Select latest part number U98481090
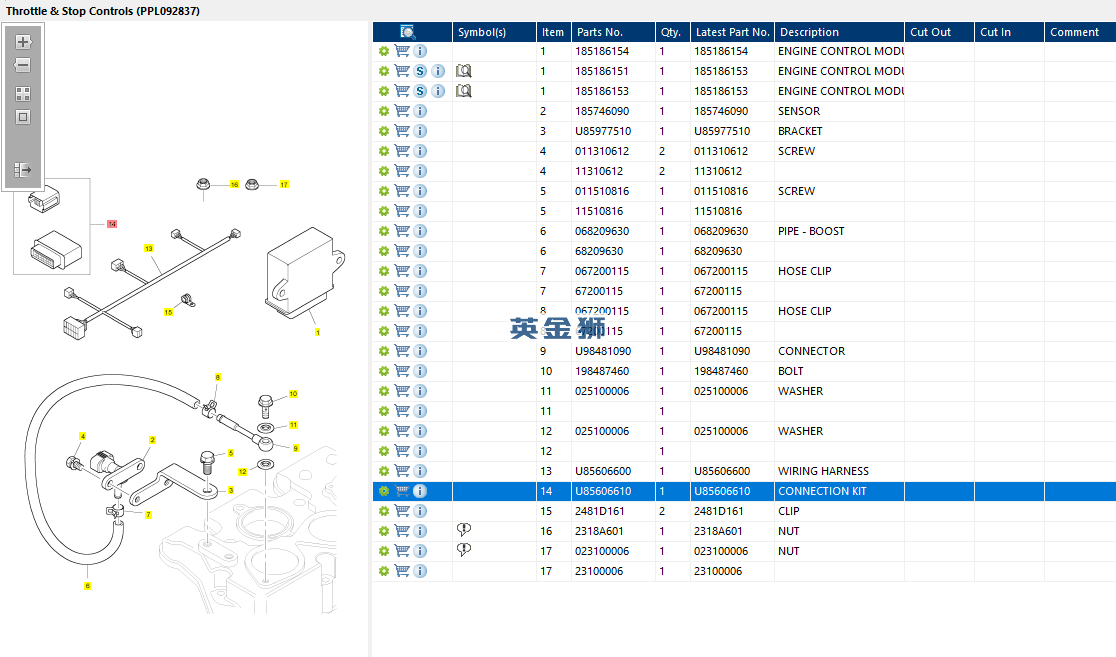This screenshot has height=657, width=1116. tap(732, 351)
